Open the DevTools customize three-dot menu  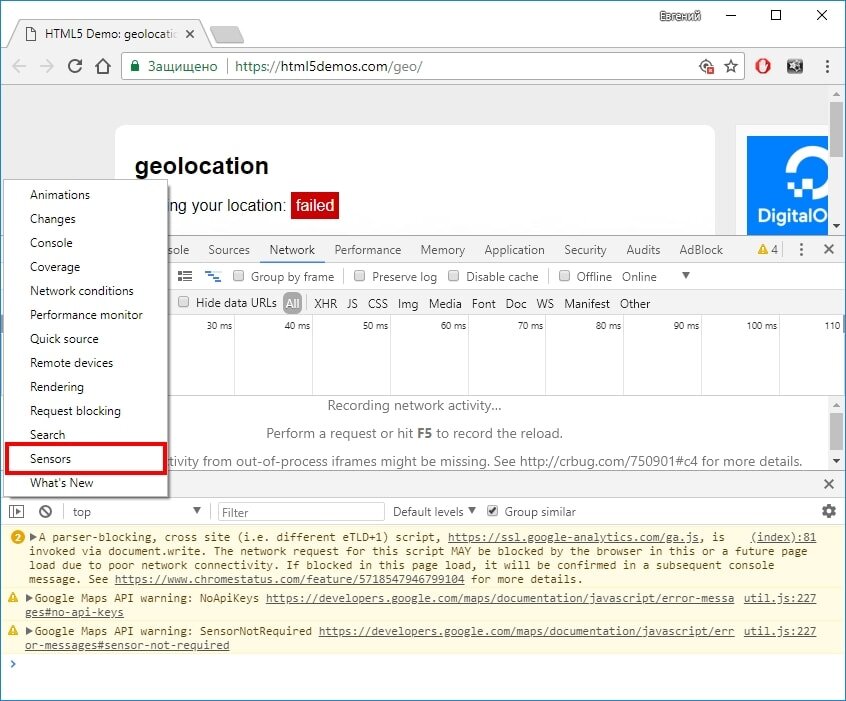pos(801,249)
